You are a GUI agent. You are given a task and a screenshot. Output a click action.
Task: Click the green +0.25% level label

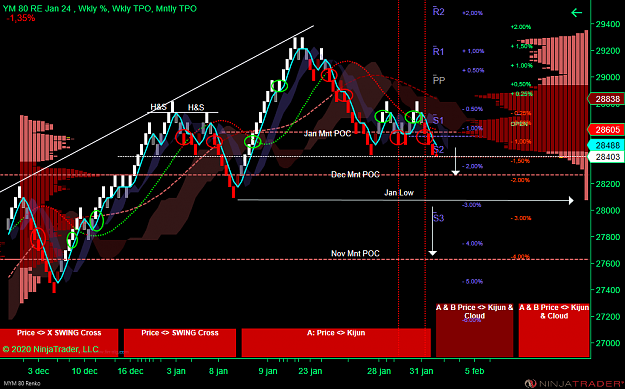click(521, 94)
